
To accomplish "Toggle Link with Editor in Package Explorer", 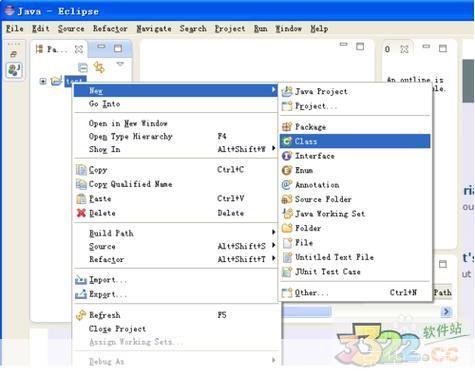I will (99, 67).
